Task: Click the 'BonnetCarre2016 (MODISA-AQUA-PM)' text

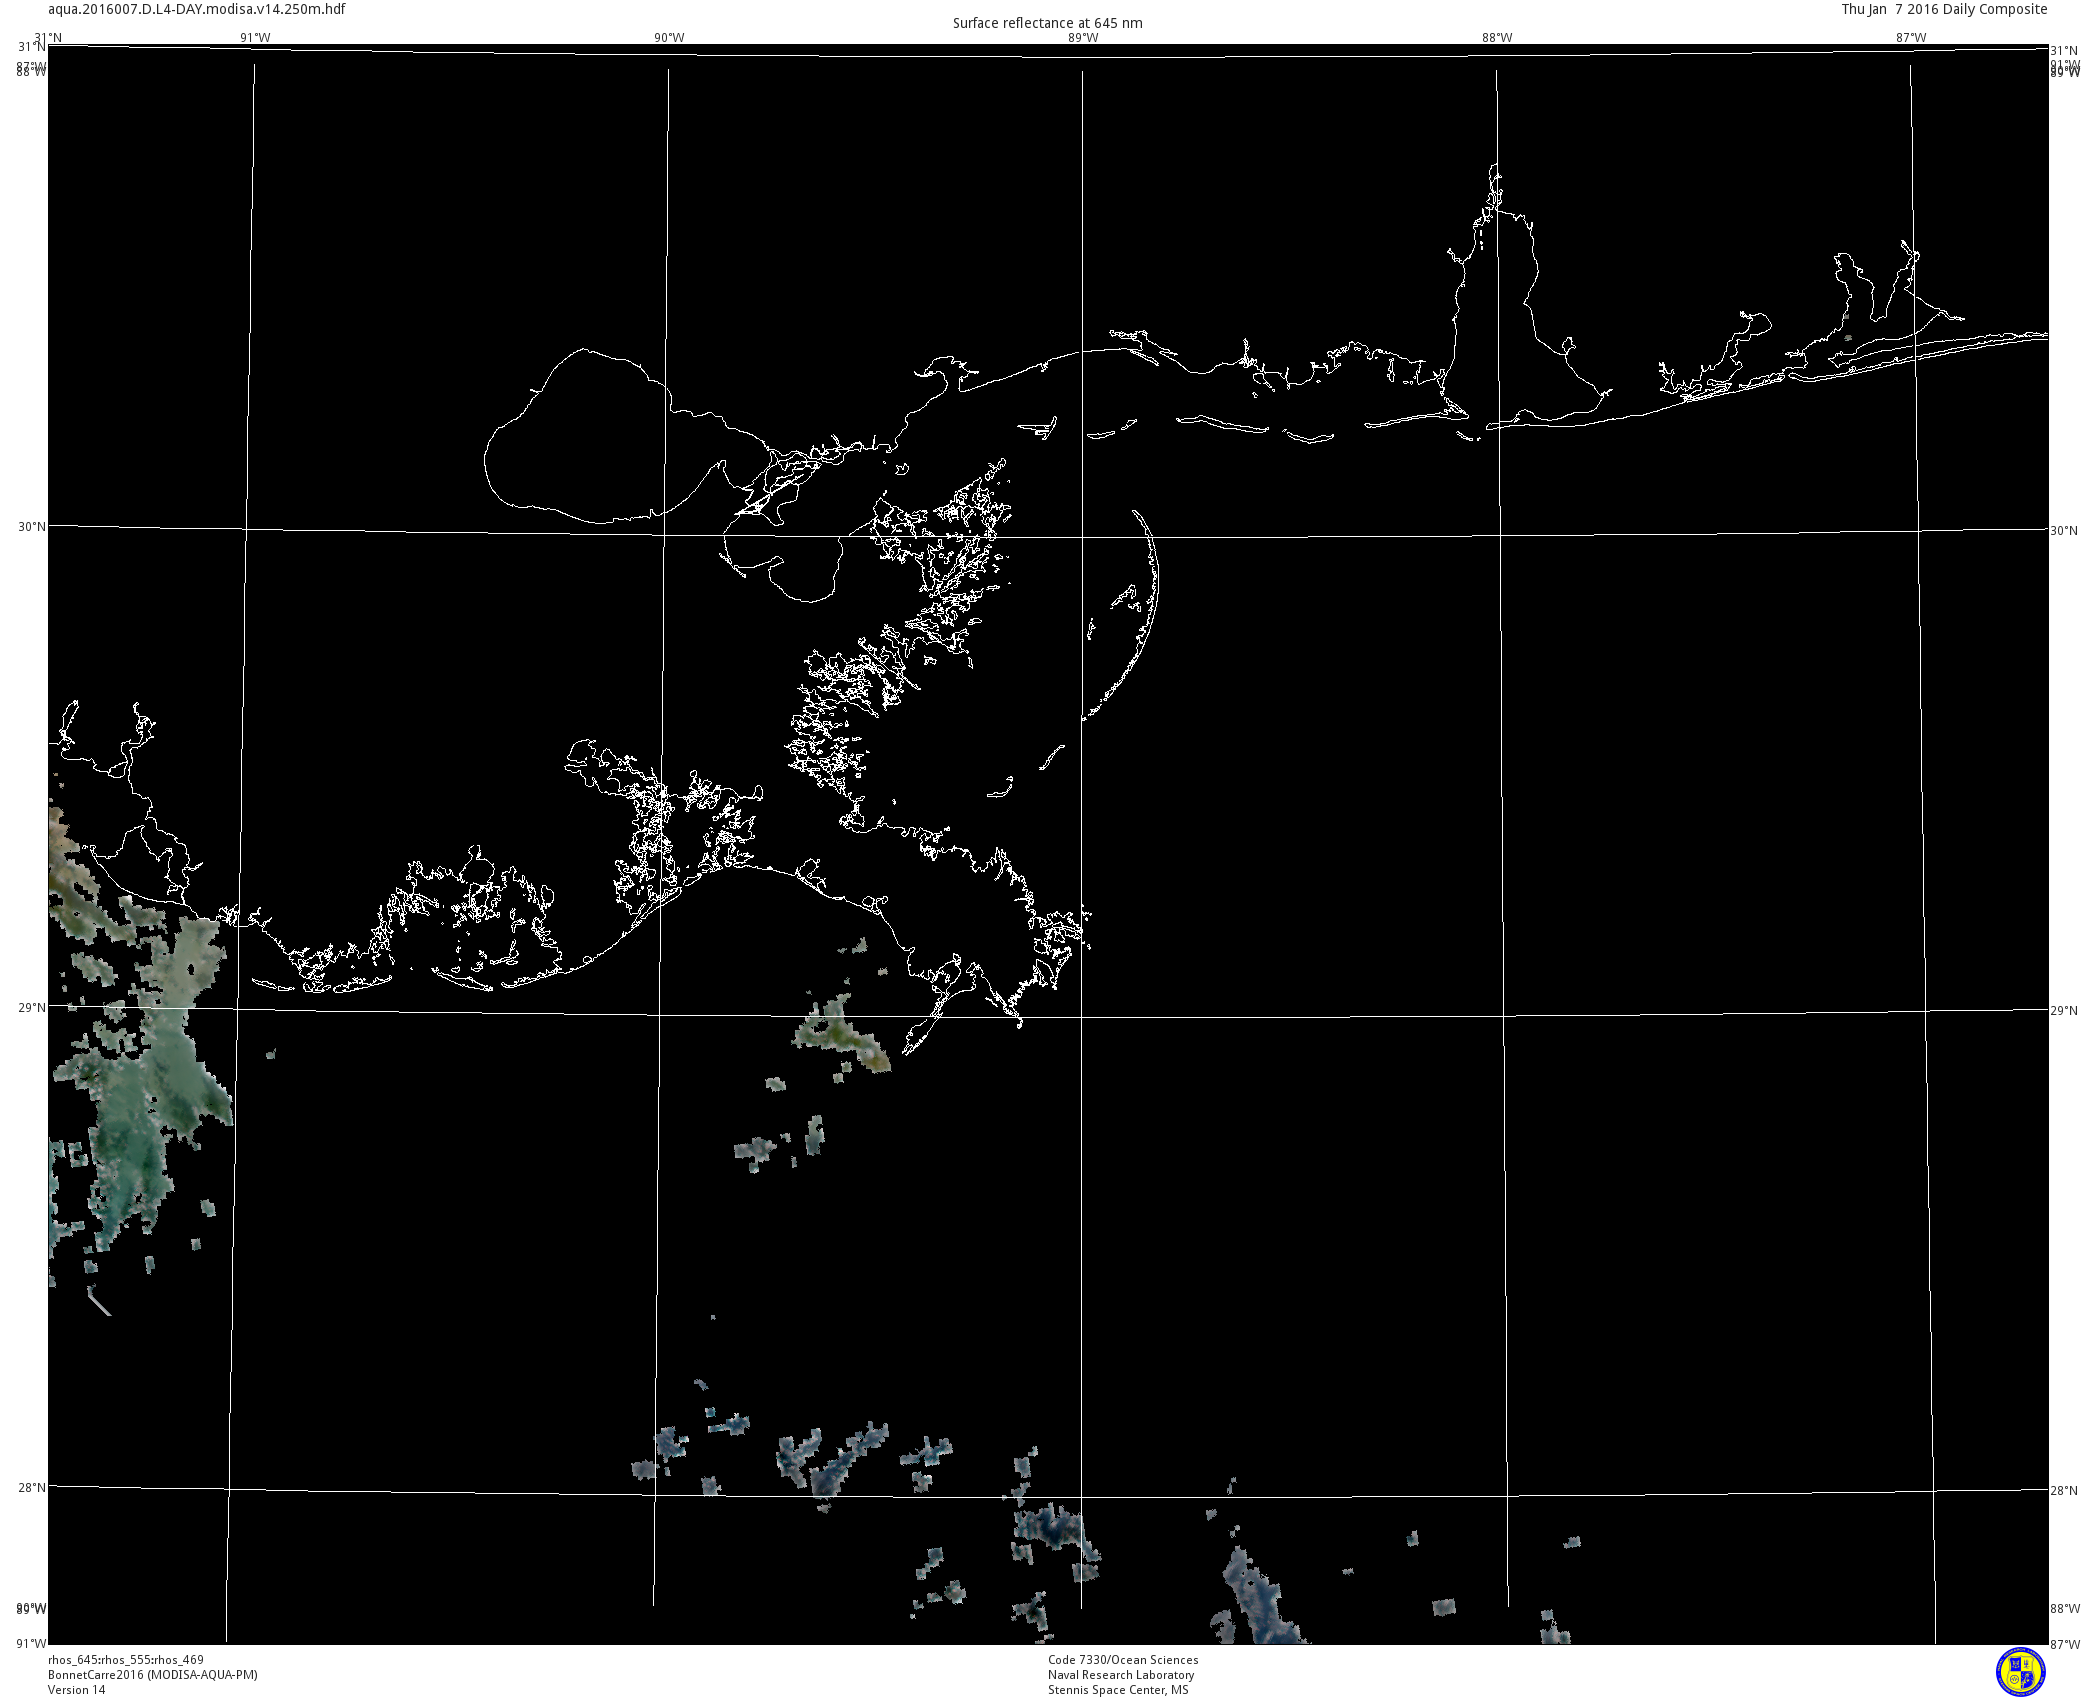Action: tap(153, 1675)
